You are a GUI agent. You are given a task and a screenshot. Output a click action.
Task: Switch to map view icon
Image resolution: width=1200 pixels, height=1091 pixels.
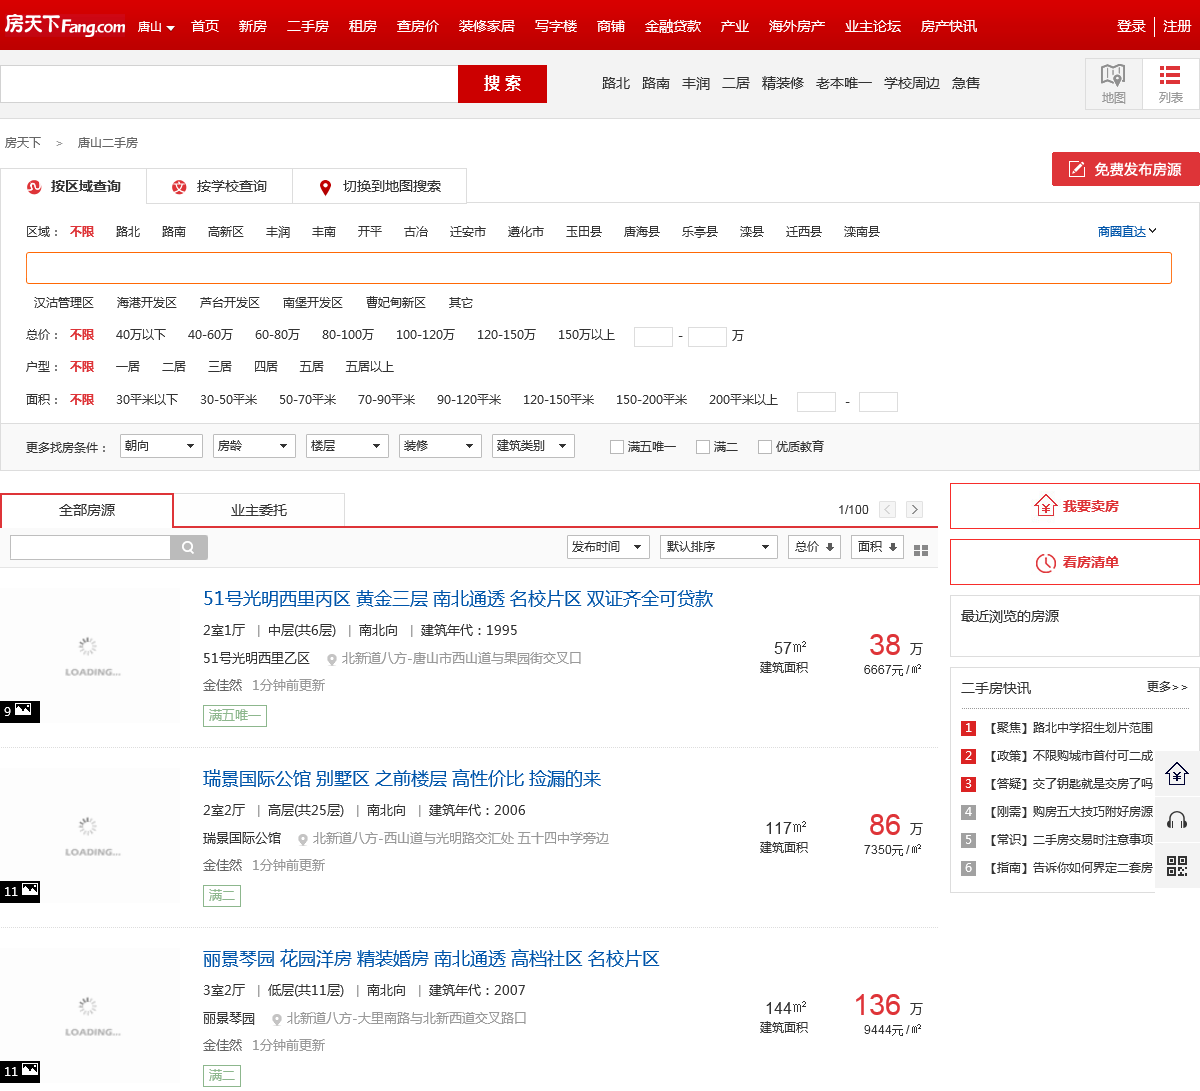(1113, 83)
